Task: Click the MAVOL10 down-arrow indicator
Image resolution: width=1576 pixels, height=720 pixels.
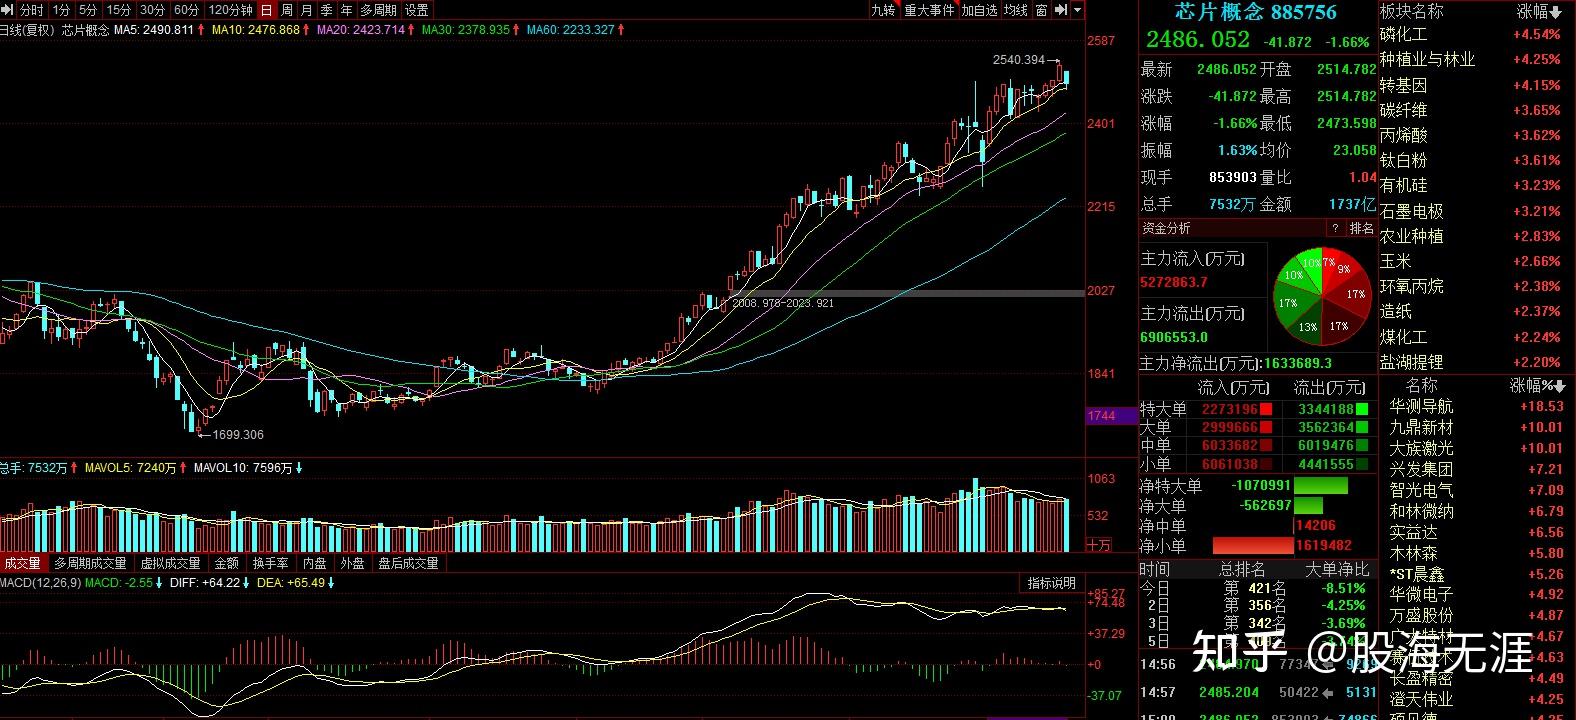Action: 299,467
